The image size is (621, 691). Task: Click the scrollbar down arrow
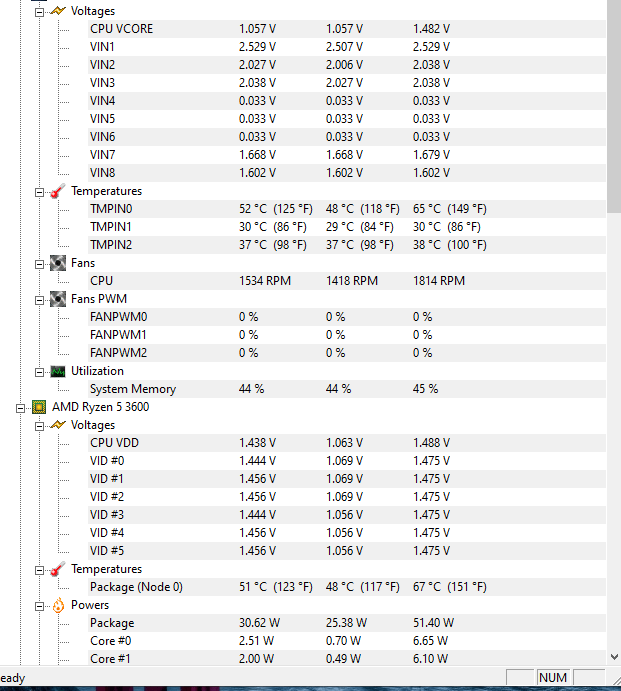tap(613, 657)
